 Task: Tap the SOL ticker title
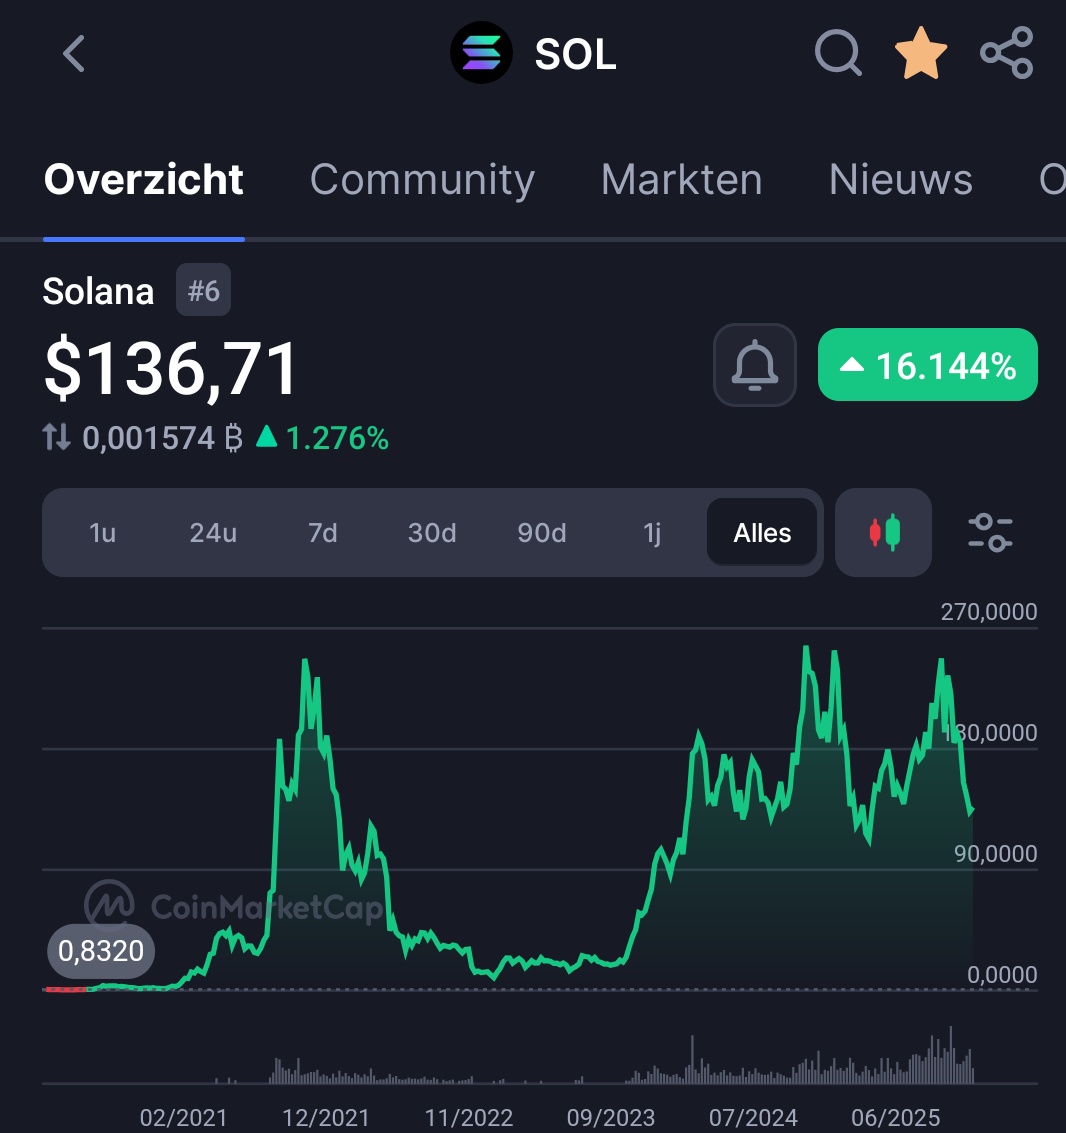click(x=575, y=54)
